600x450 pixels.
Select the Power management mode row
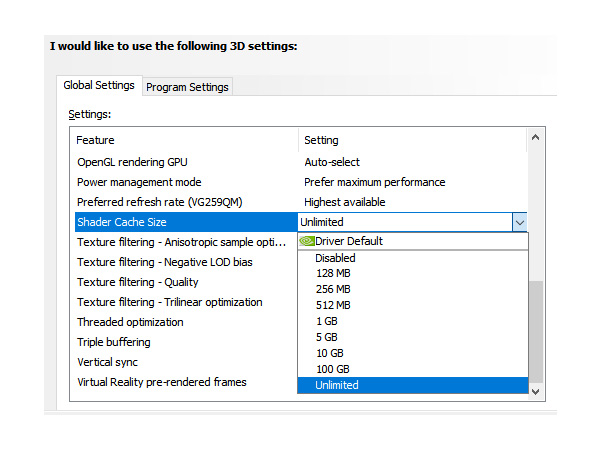139,182
